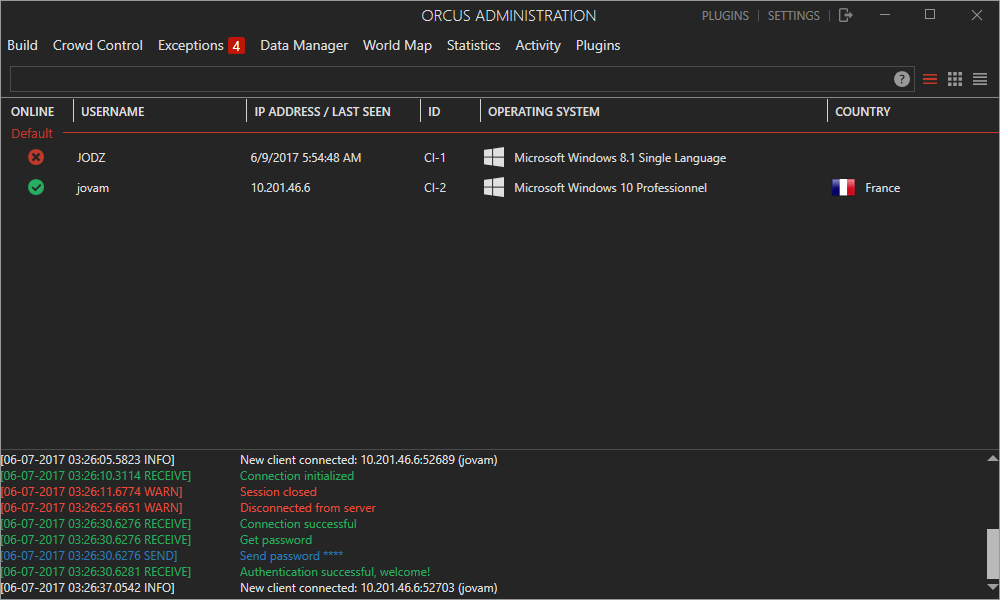Viewport: 1000px width, 600px height.
Task: Click PLUGINS link in the title bar
Action: 725,16
